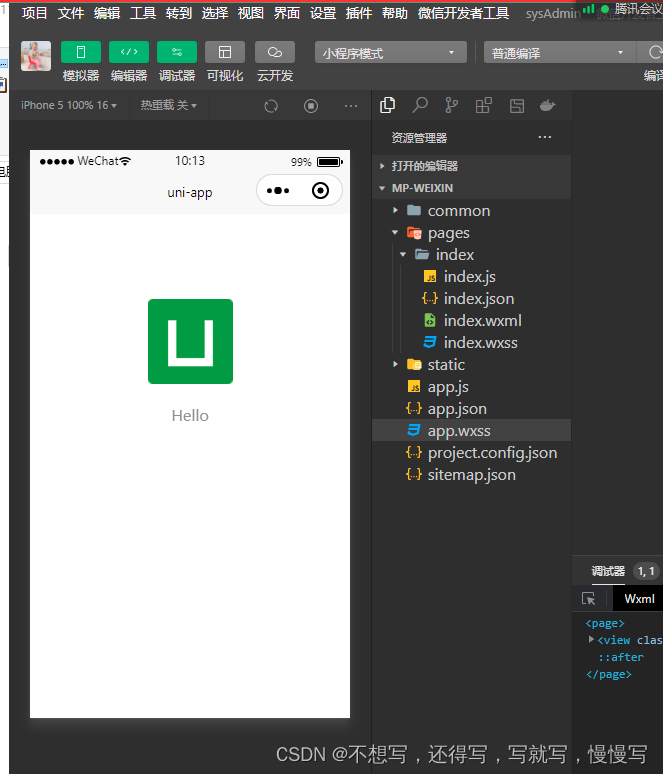Open the index.wxml file
The image size is (663, 774).
(471, 321)
